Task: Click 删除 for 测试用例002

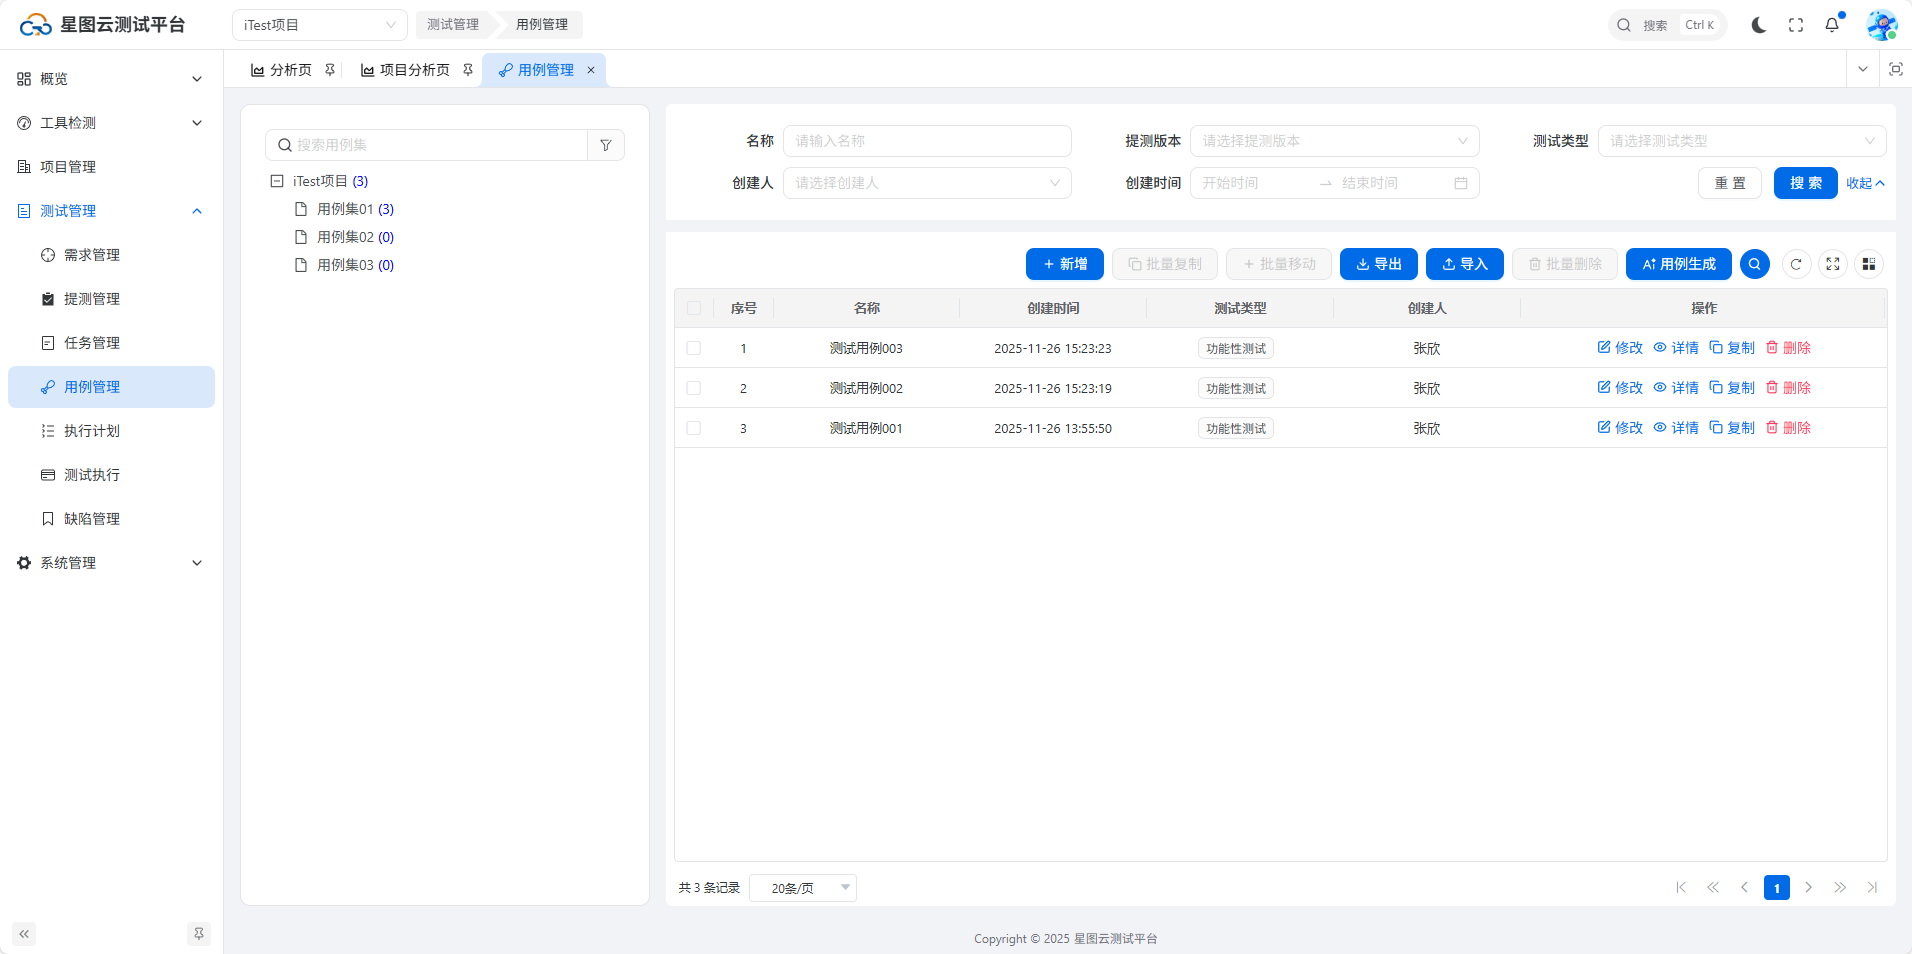Action: [1788, 388]
